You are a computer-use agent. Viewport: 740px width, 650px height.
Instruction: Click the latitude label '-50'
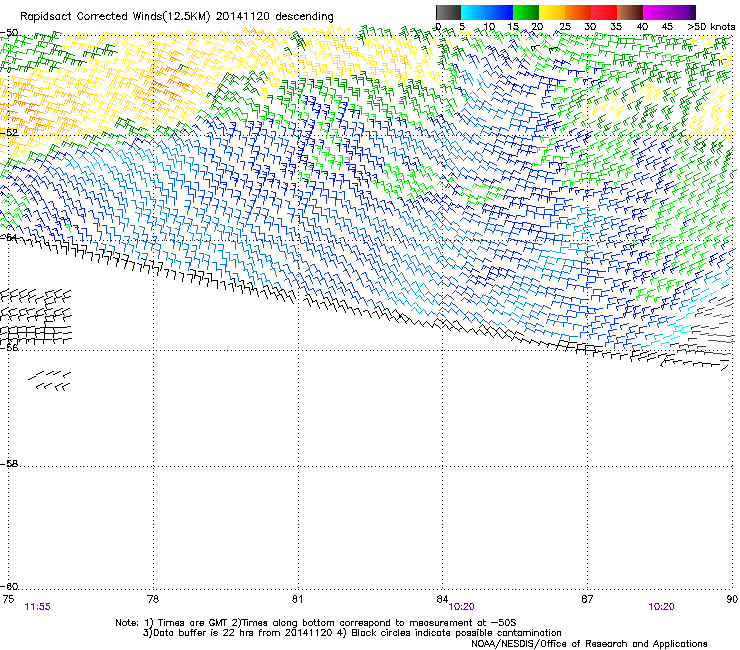9,33
